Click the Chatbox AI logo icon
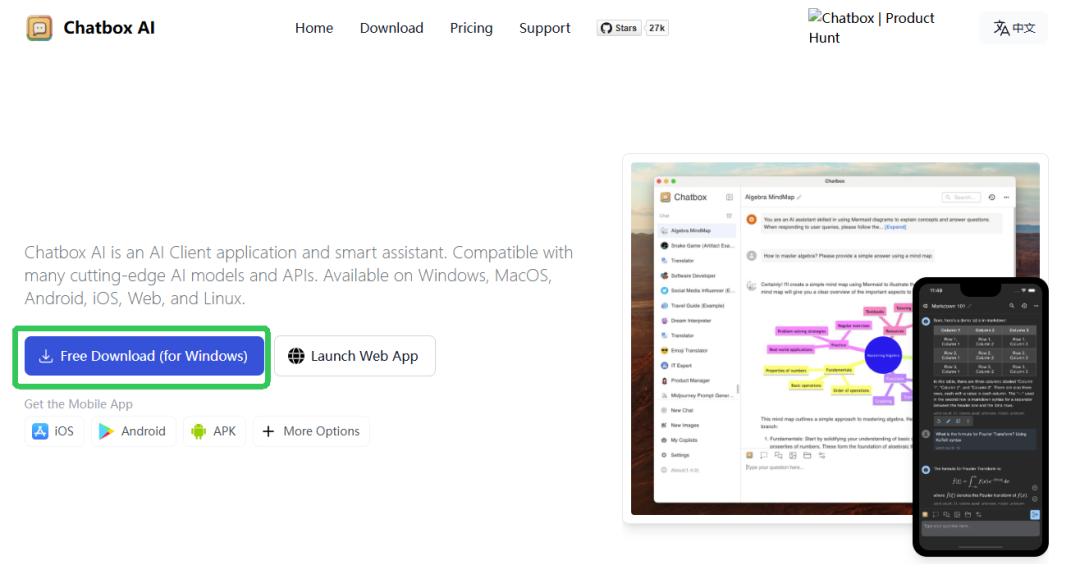The width and height of the screenshot is (1080, 565). 39,28
